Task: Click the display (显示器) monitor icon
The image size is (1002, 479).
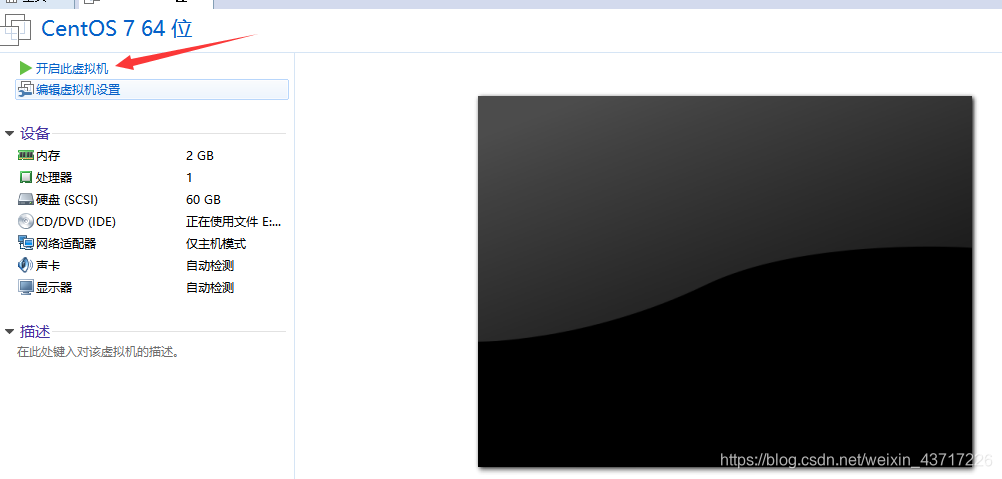Action: point(26,287)
